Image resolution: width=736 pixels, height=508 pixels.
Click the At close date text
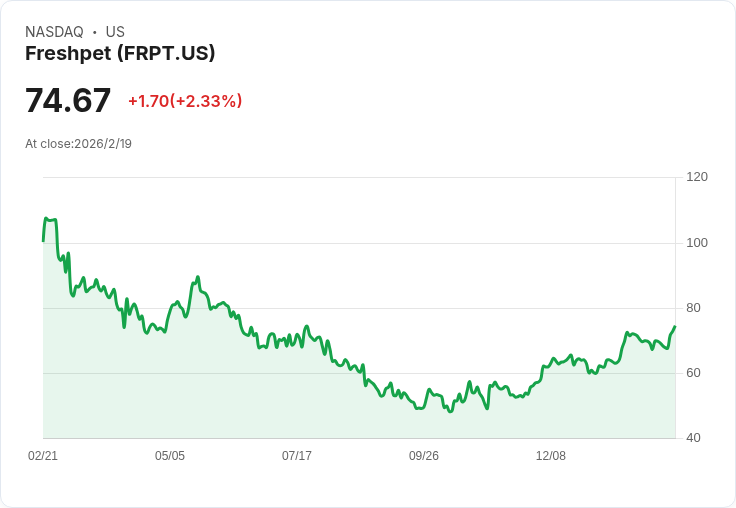click(x=78, y=143)
